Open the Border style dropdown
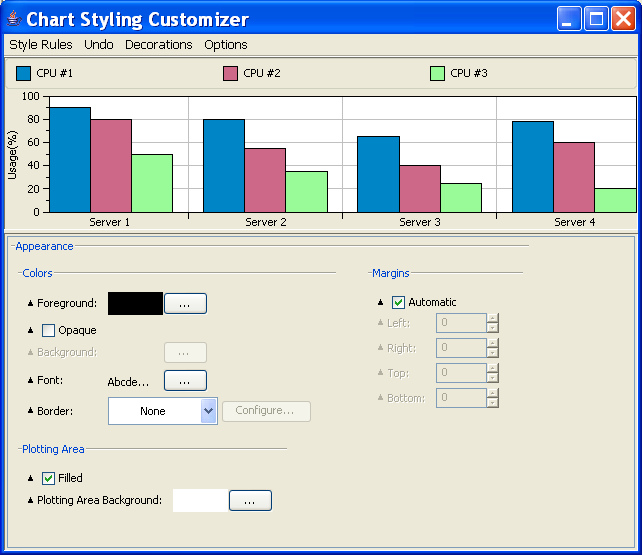642x555 pixels. 208,411
